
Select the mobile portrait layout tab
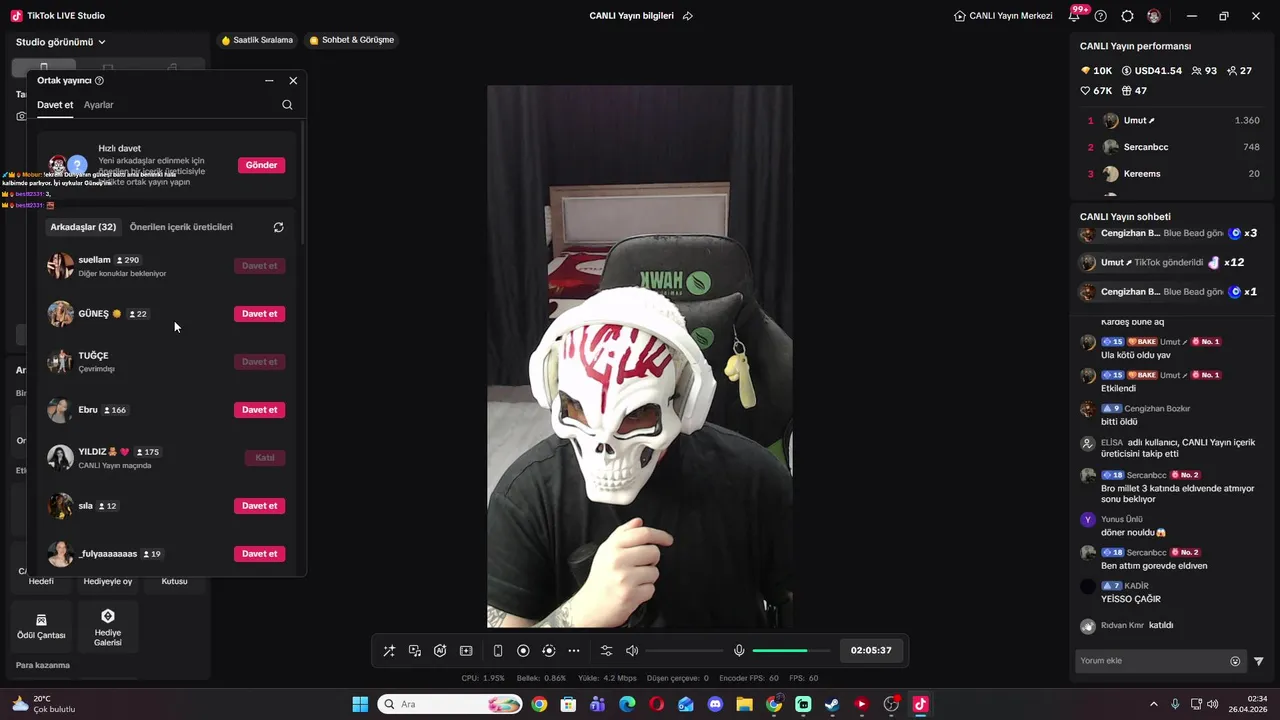click(43, 67)
